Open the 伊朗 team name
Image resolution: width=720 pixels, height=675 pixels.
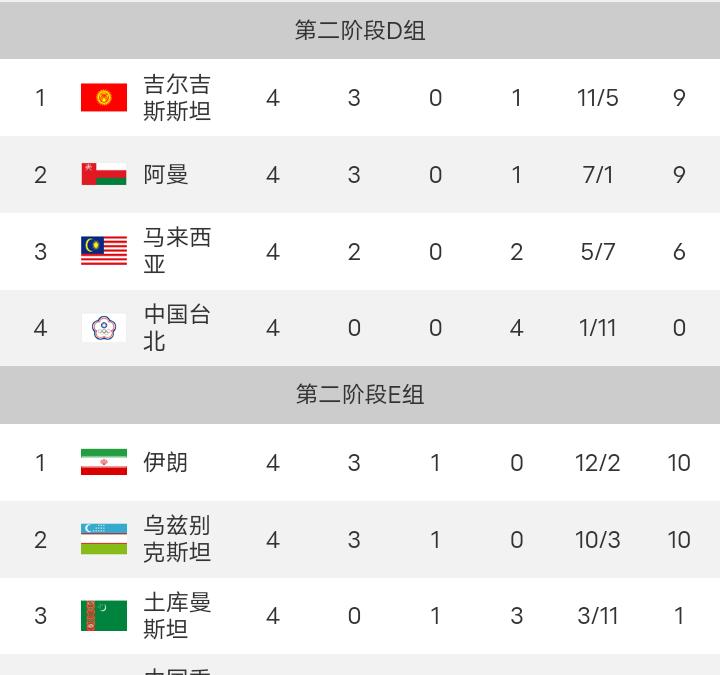(x=166, y=462)
